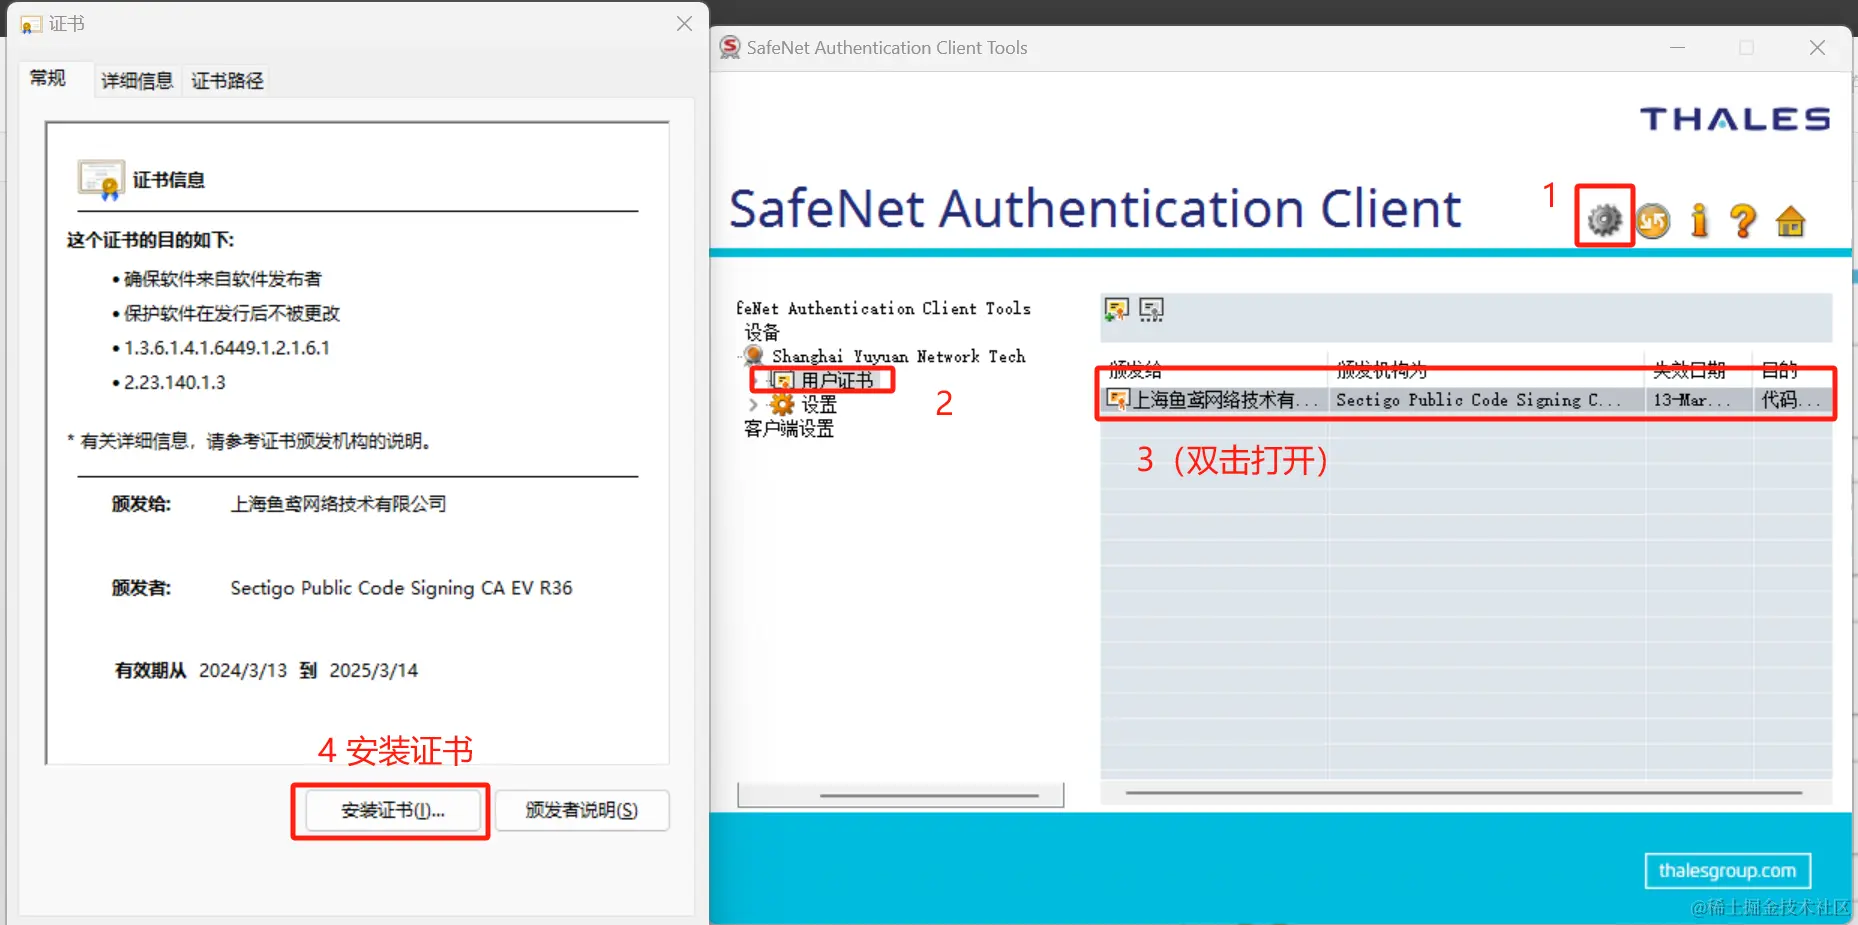Minimize the SafeNet window
The height and width of the screenshot is (925, 1858).
point(1677,48)
